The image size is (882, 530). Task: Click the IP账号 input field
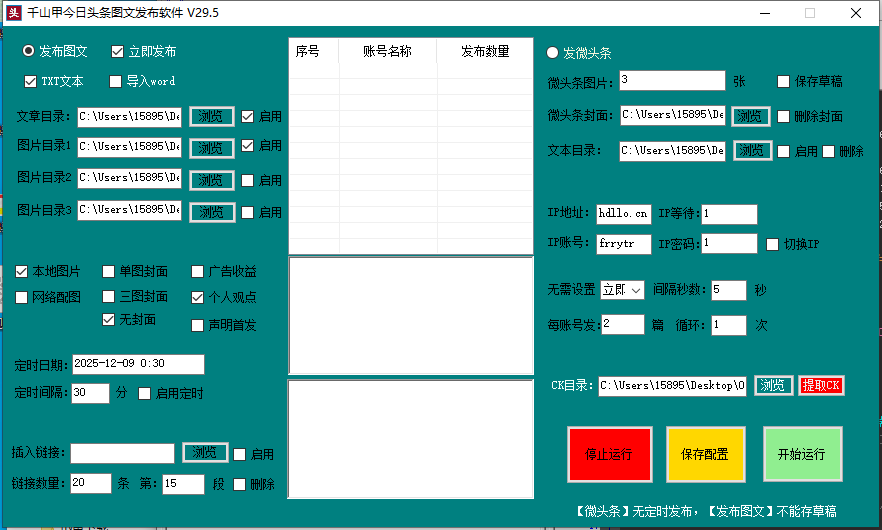(624, 244)
